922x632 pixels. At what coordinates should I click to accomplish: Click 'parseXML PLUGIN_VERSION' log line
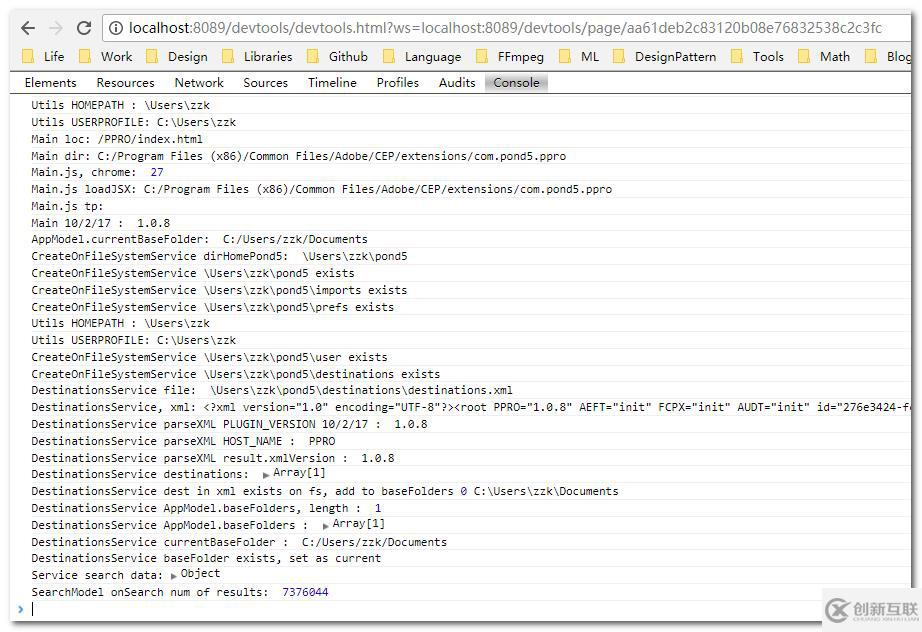coord(229,424)
